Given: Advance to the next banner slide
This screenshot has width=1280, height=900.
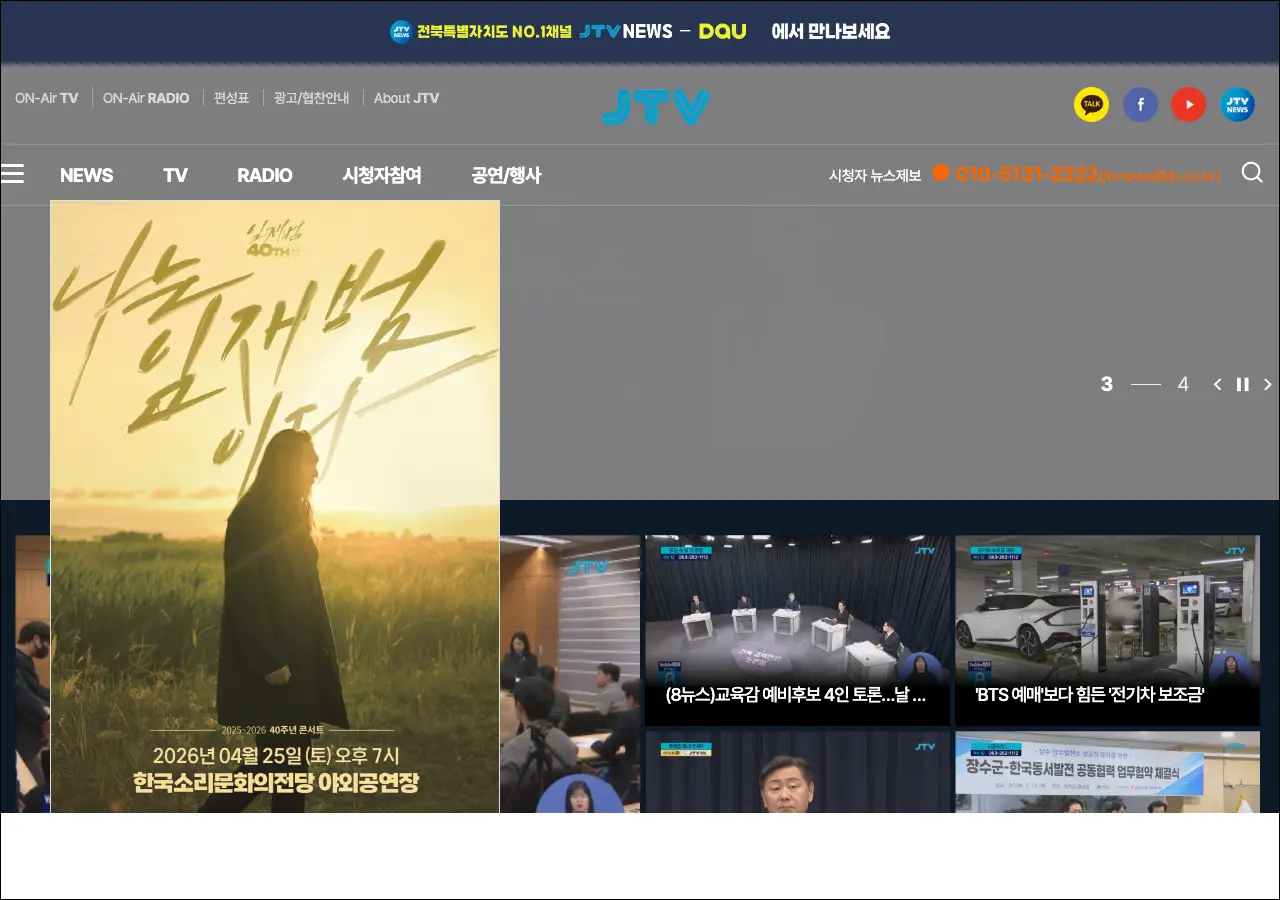Looking at the screenshot, I should click(1267, 384).
